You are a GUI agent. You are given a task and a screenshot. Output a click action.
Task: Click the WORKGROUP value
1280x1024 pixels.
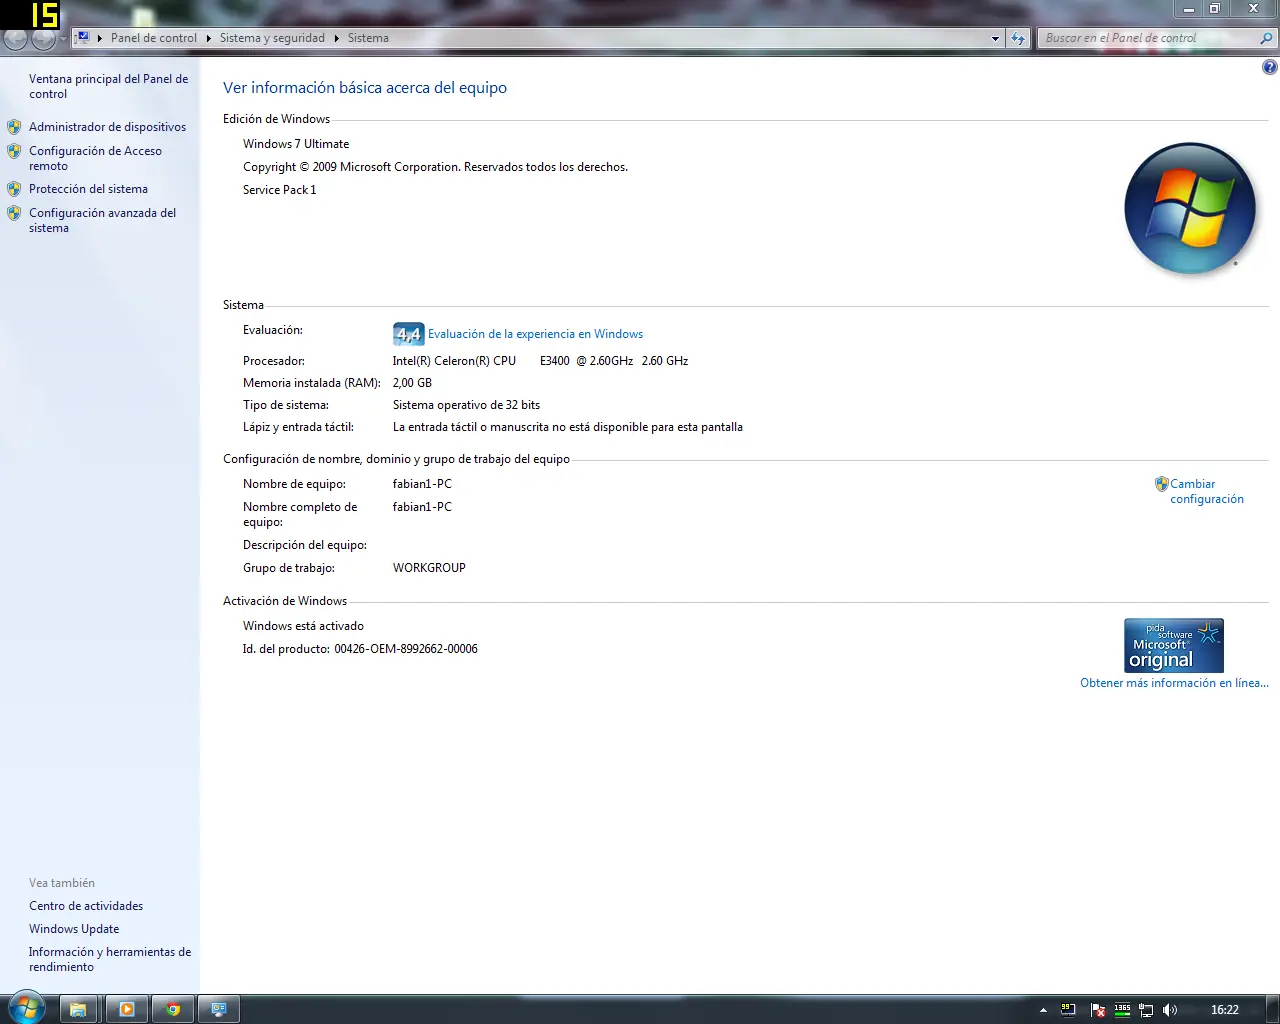(429, 568)
